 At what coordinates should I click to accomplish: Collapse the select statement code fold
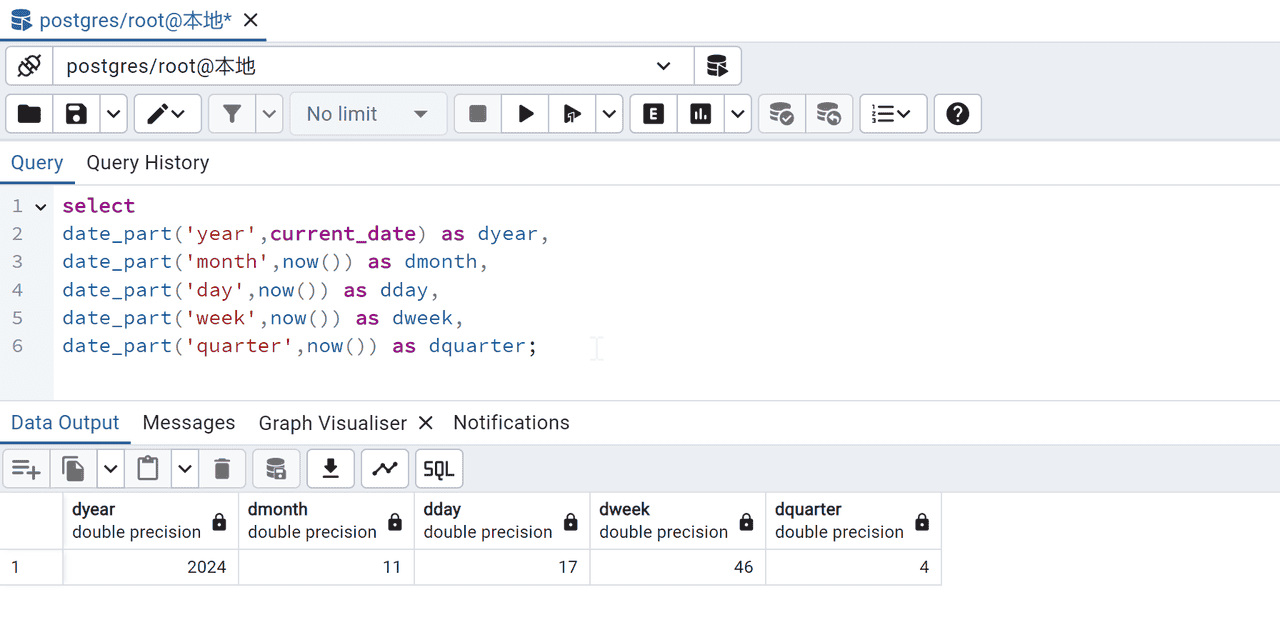pos(41,207)
